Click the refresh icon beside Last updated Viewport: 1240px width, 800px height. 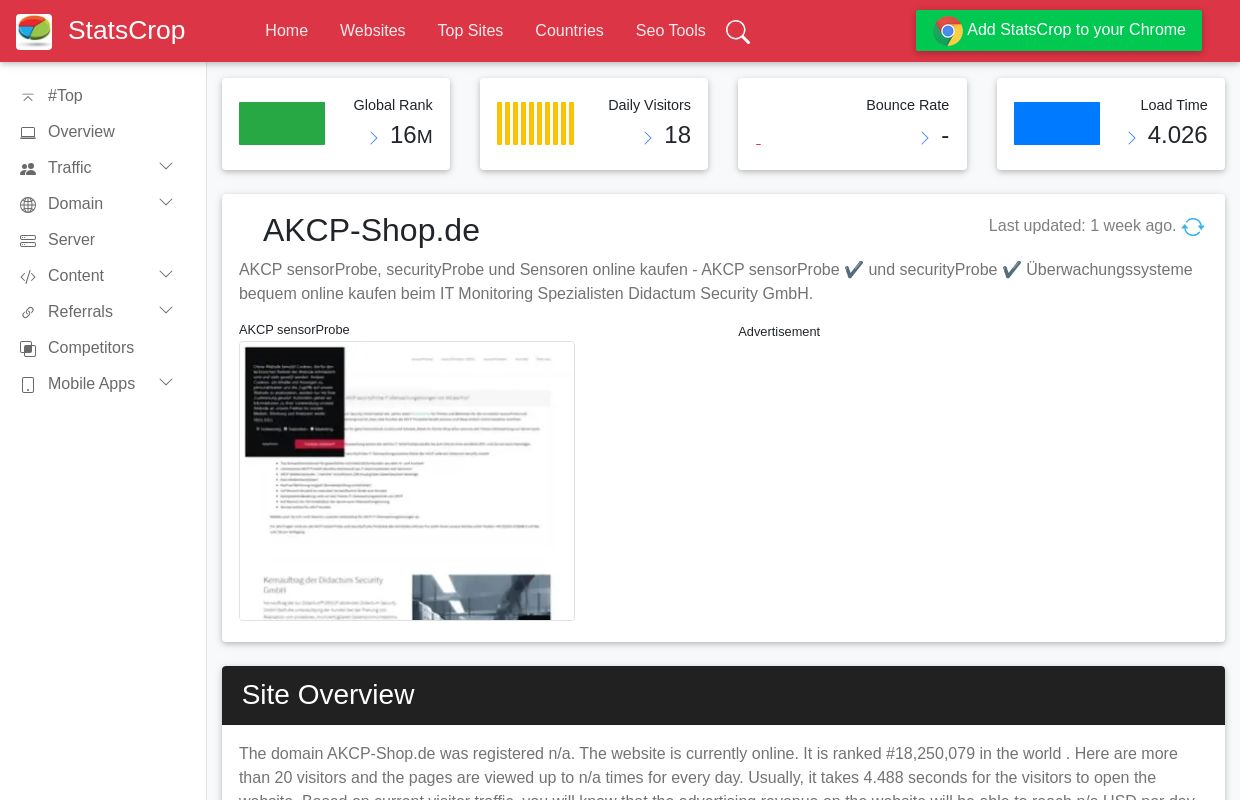[1193, 227]
